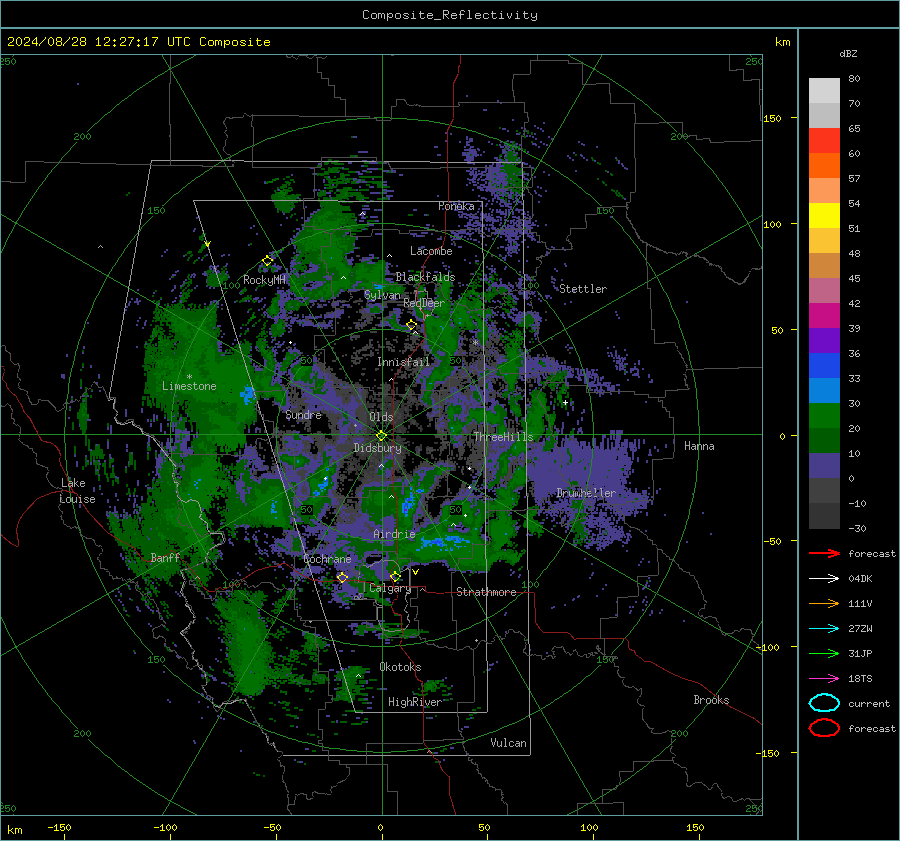900x841 pixels.
Task: Click the bright orange 57-60 dBZ swatch
Action: pos(824,166)
